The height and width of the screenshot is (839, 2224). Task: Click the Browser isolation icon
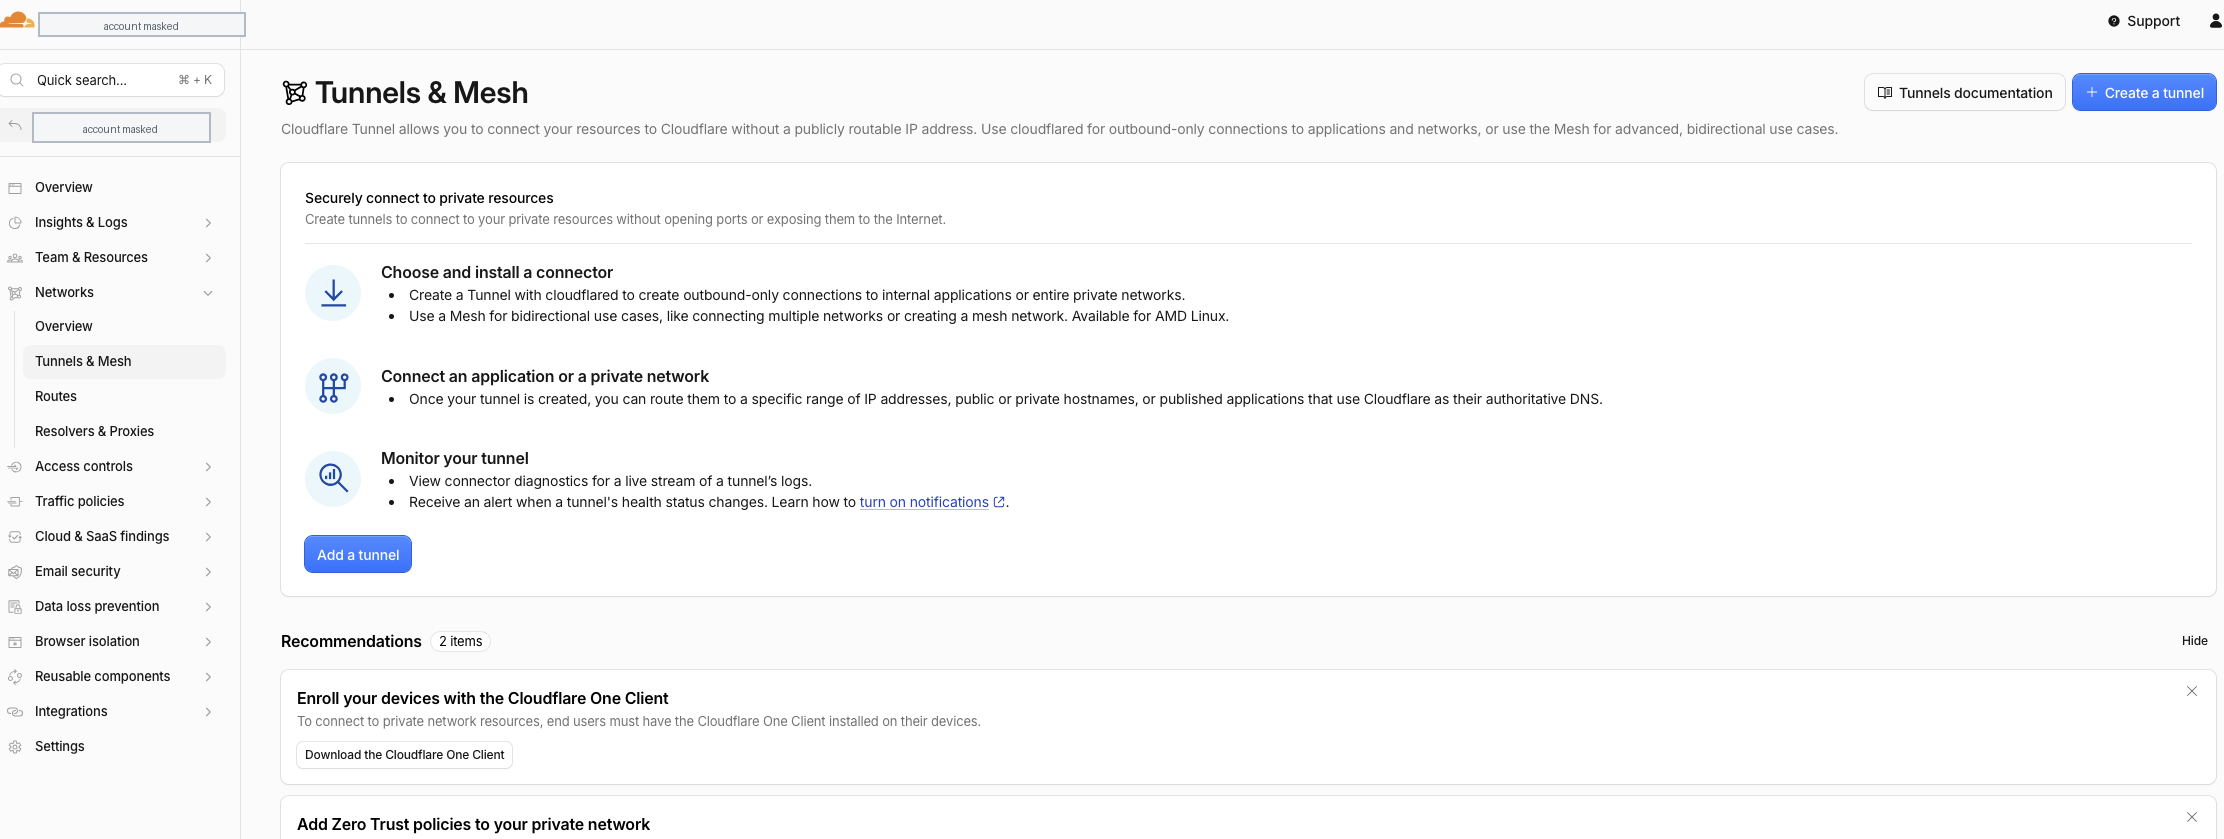[x=15, y=642]
